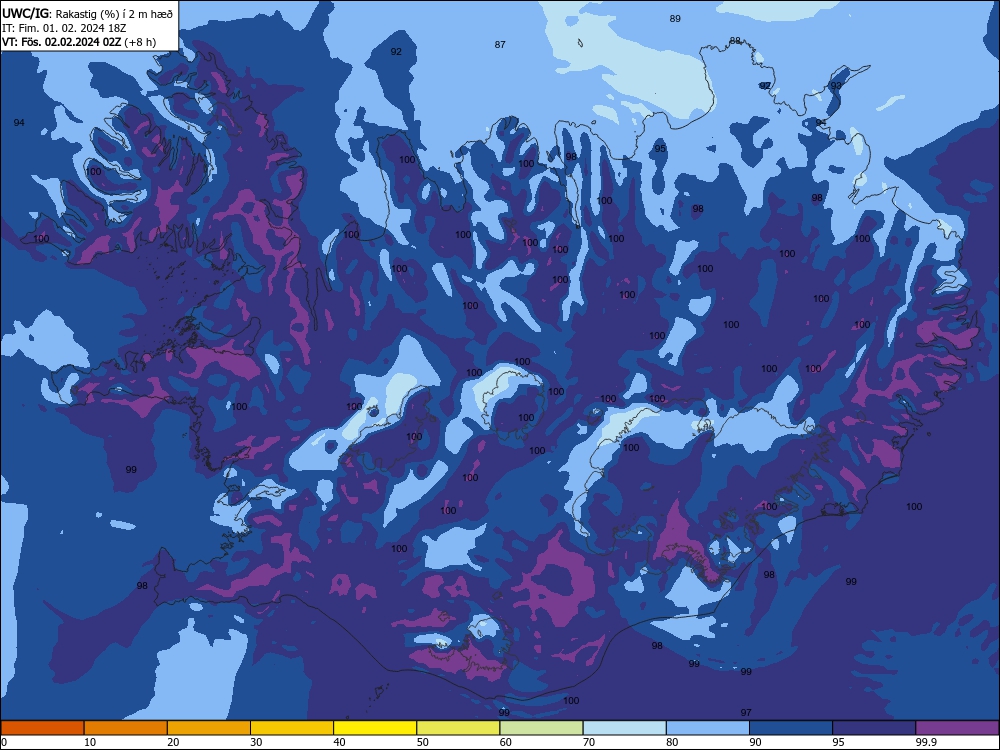Screen dimensions: 1000x750
Task: Select the dark indigo 95–99.9 legend swatch
Action: tap(874, 728)
